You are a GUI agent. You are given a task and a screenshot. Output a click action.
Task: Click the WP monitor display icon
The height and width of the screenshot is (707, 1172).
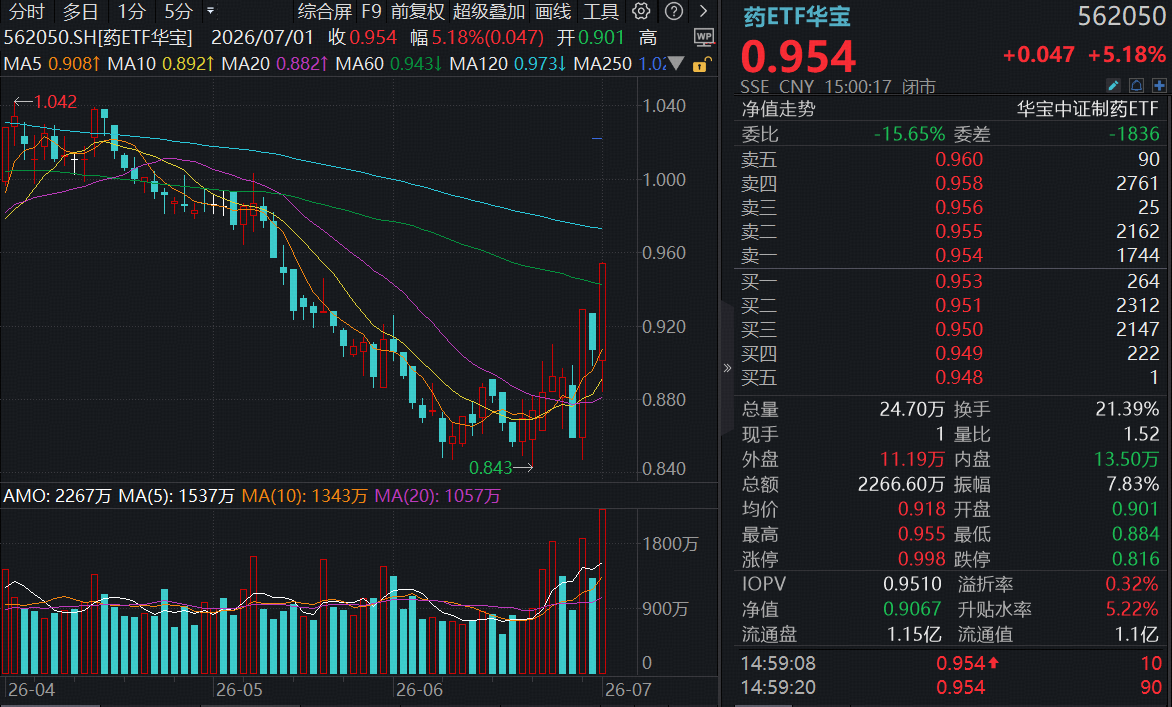point(703,37)
